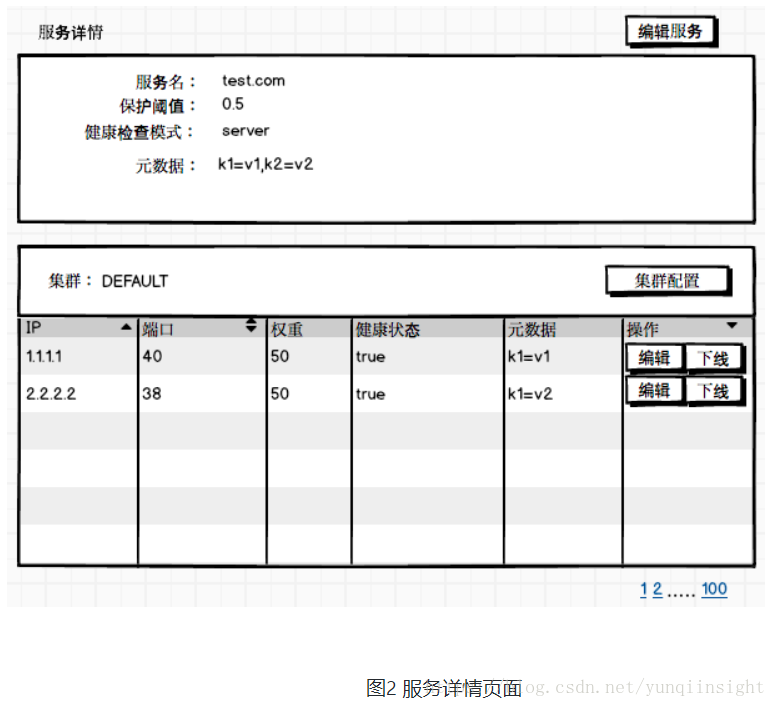Click port value 40
This screenshot has width=776, height=707.
click(x=152, y=356)
